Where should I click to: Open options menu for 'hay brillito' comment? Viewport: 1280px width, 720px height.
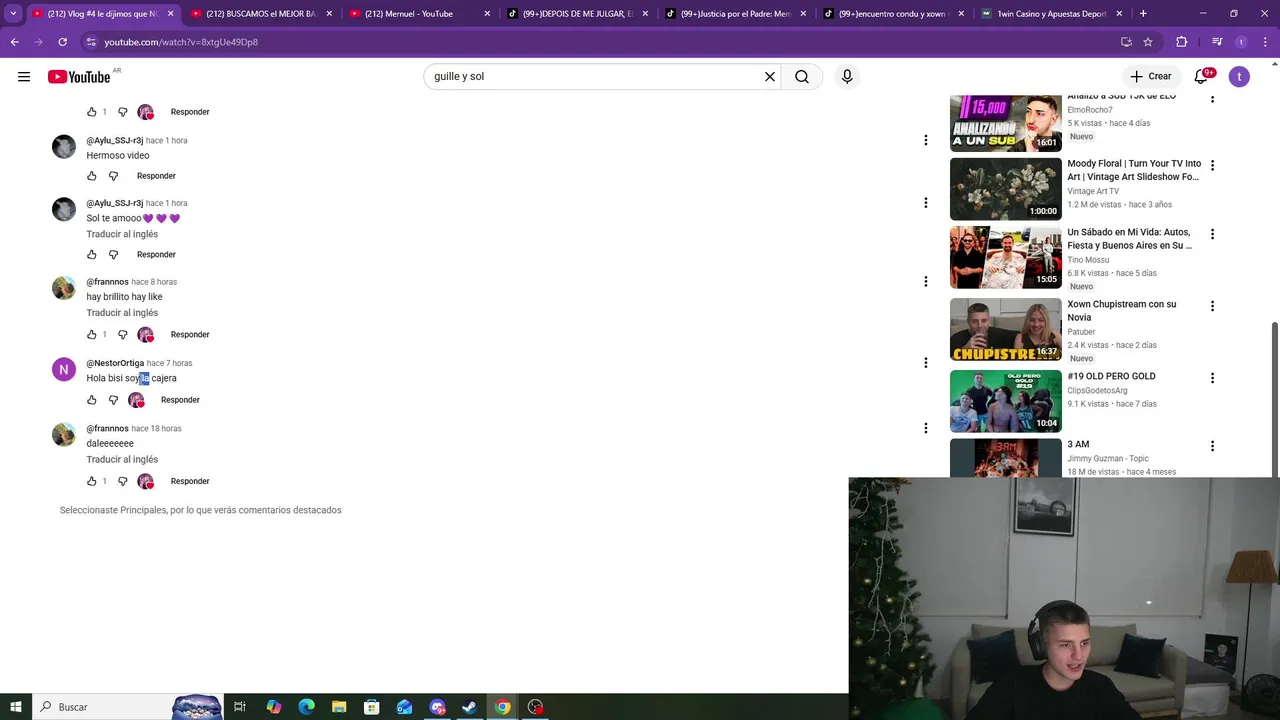click(925, 282)
